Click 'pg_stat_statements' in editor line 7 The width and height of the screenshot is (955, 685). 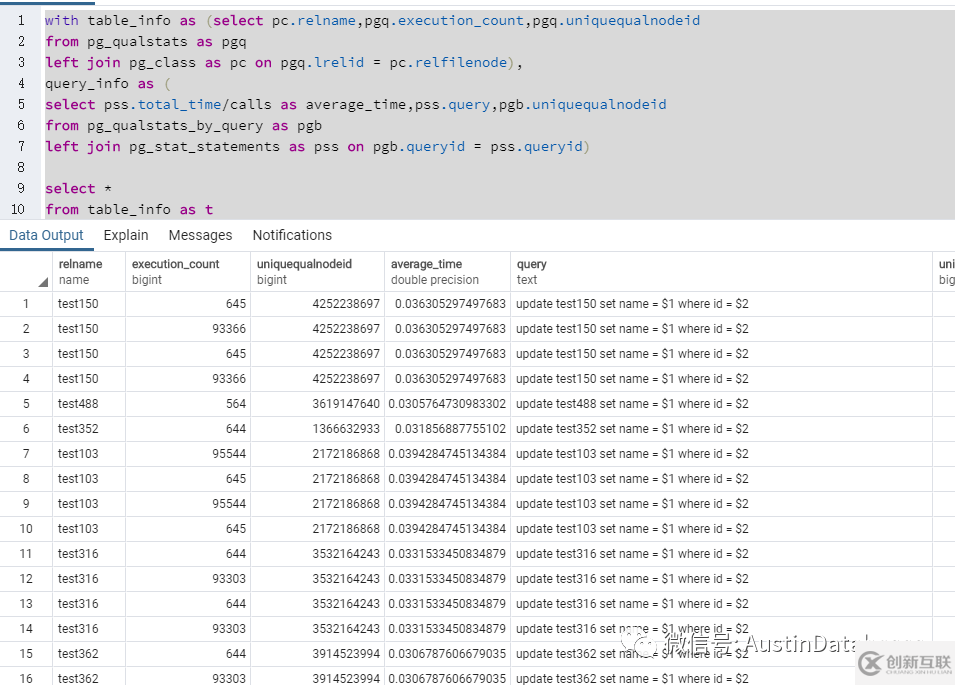point(204,146)
